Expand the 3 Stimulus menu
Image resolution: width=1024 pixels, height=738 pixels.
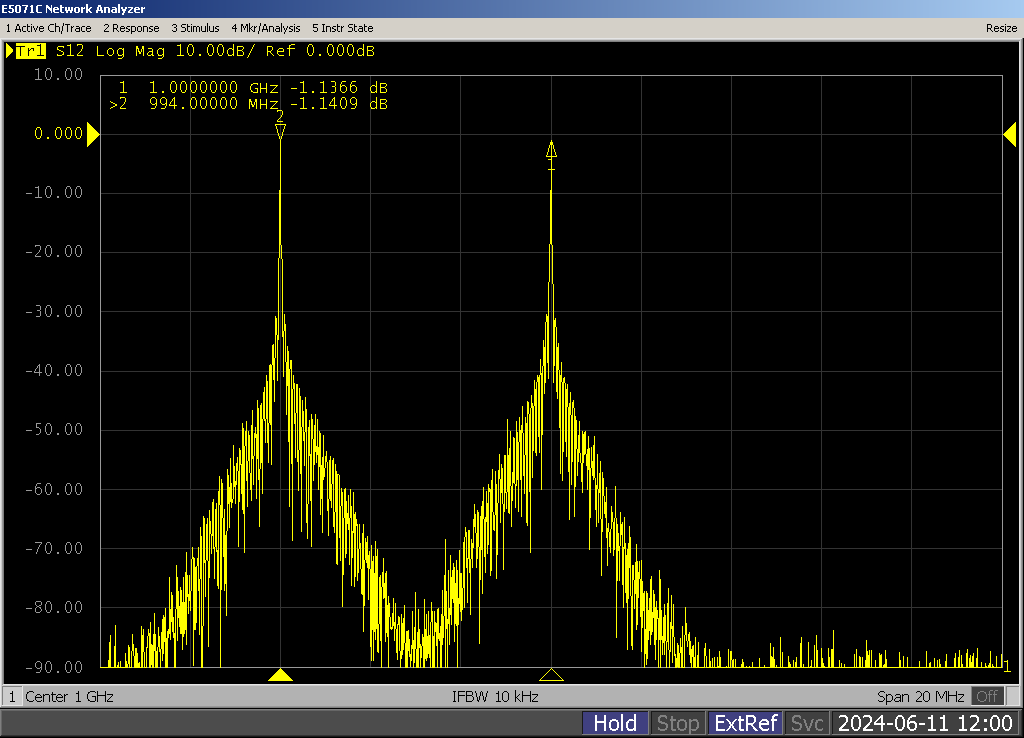tap(195, 28)
